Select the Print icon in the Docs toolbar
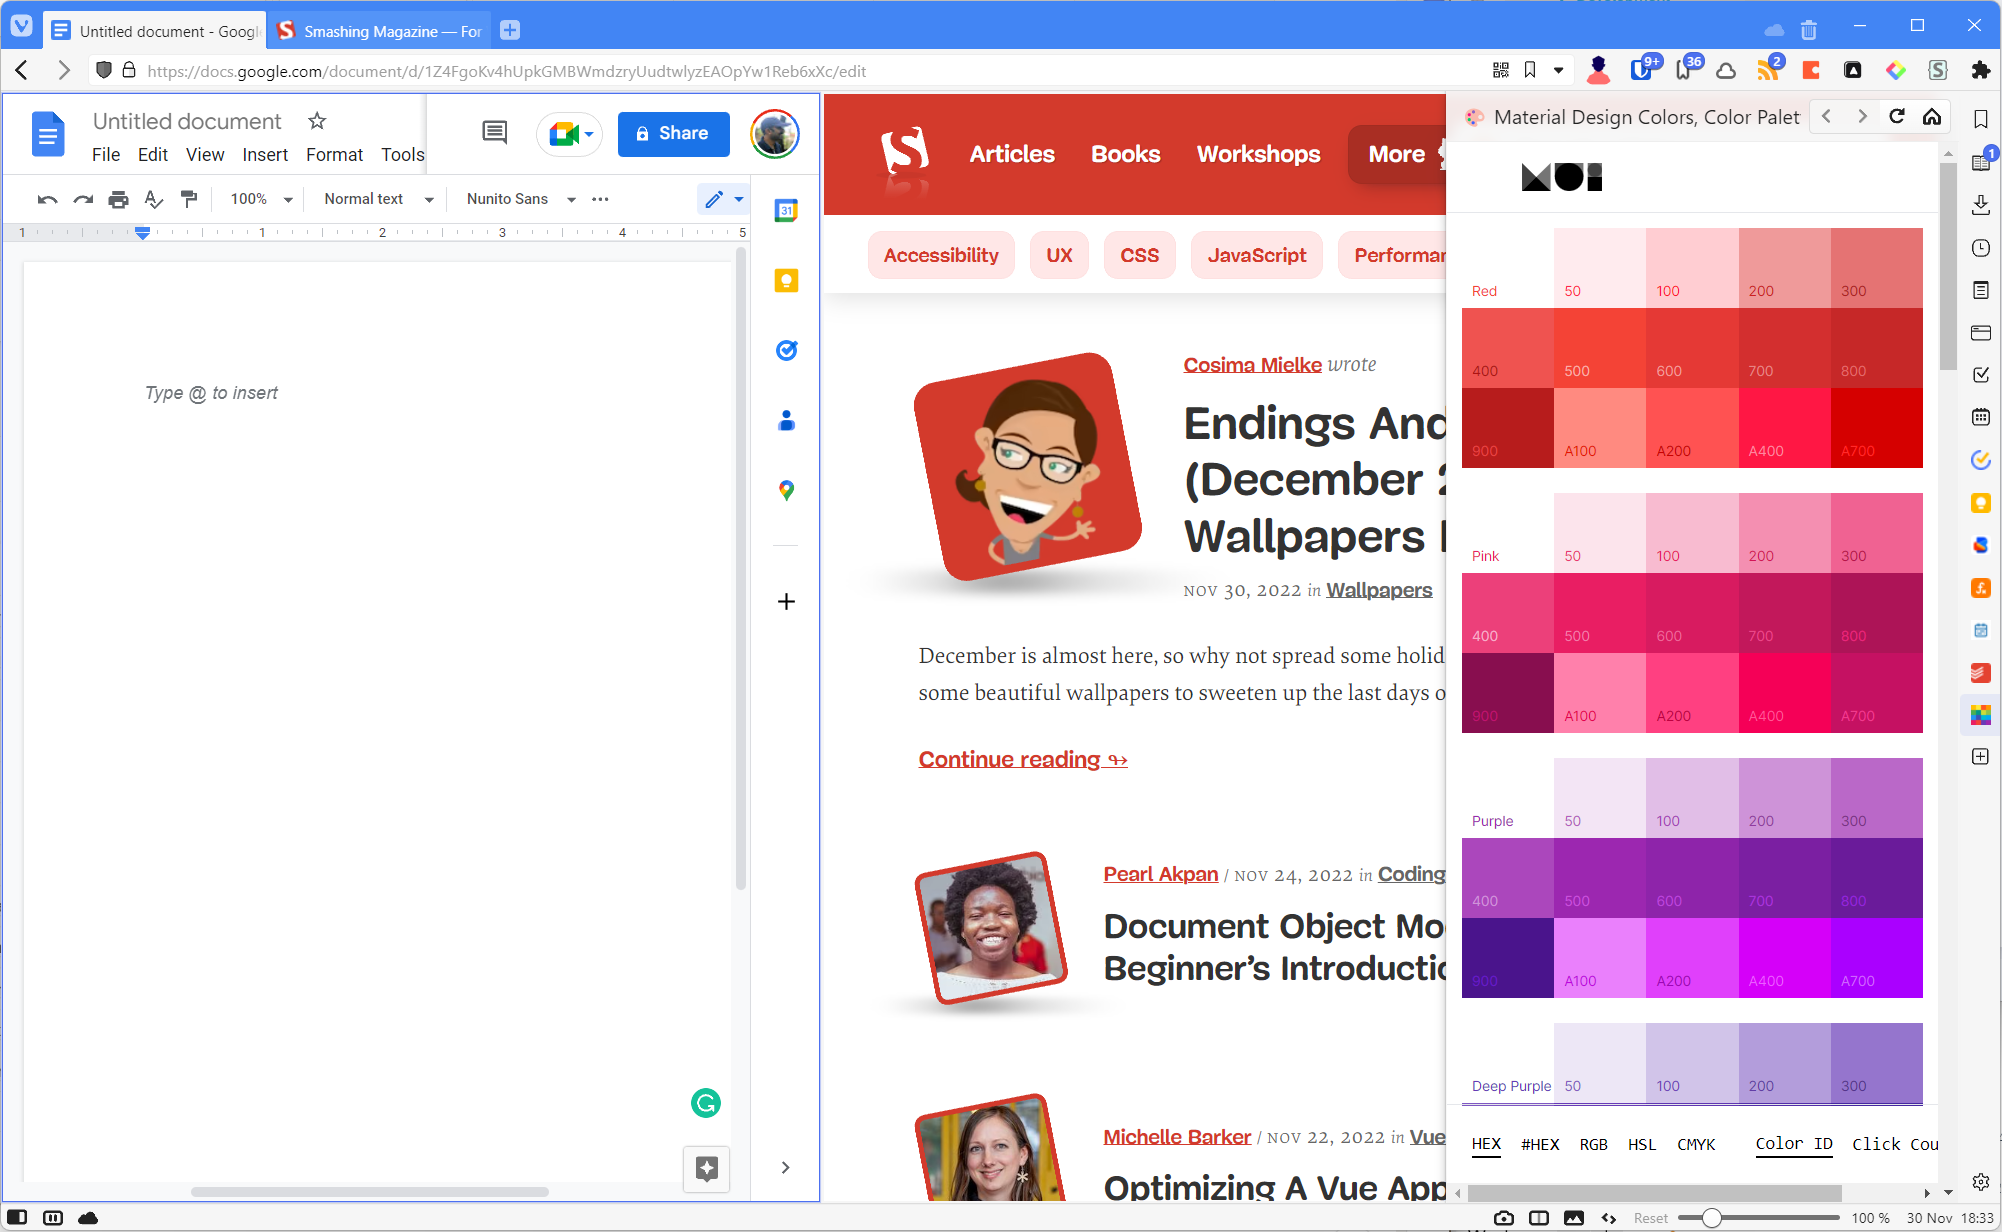 (118, 199)
